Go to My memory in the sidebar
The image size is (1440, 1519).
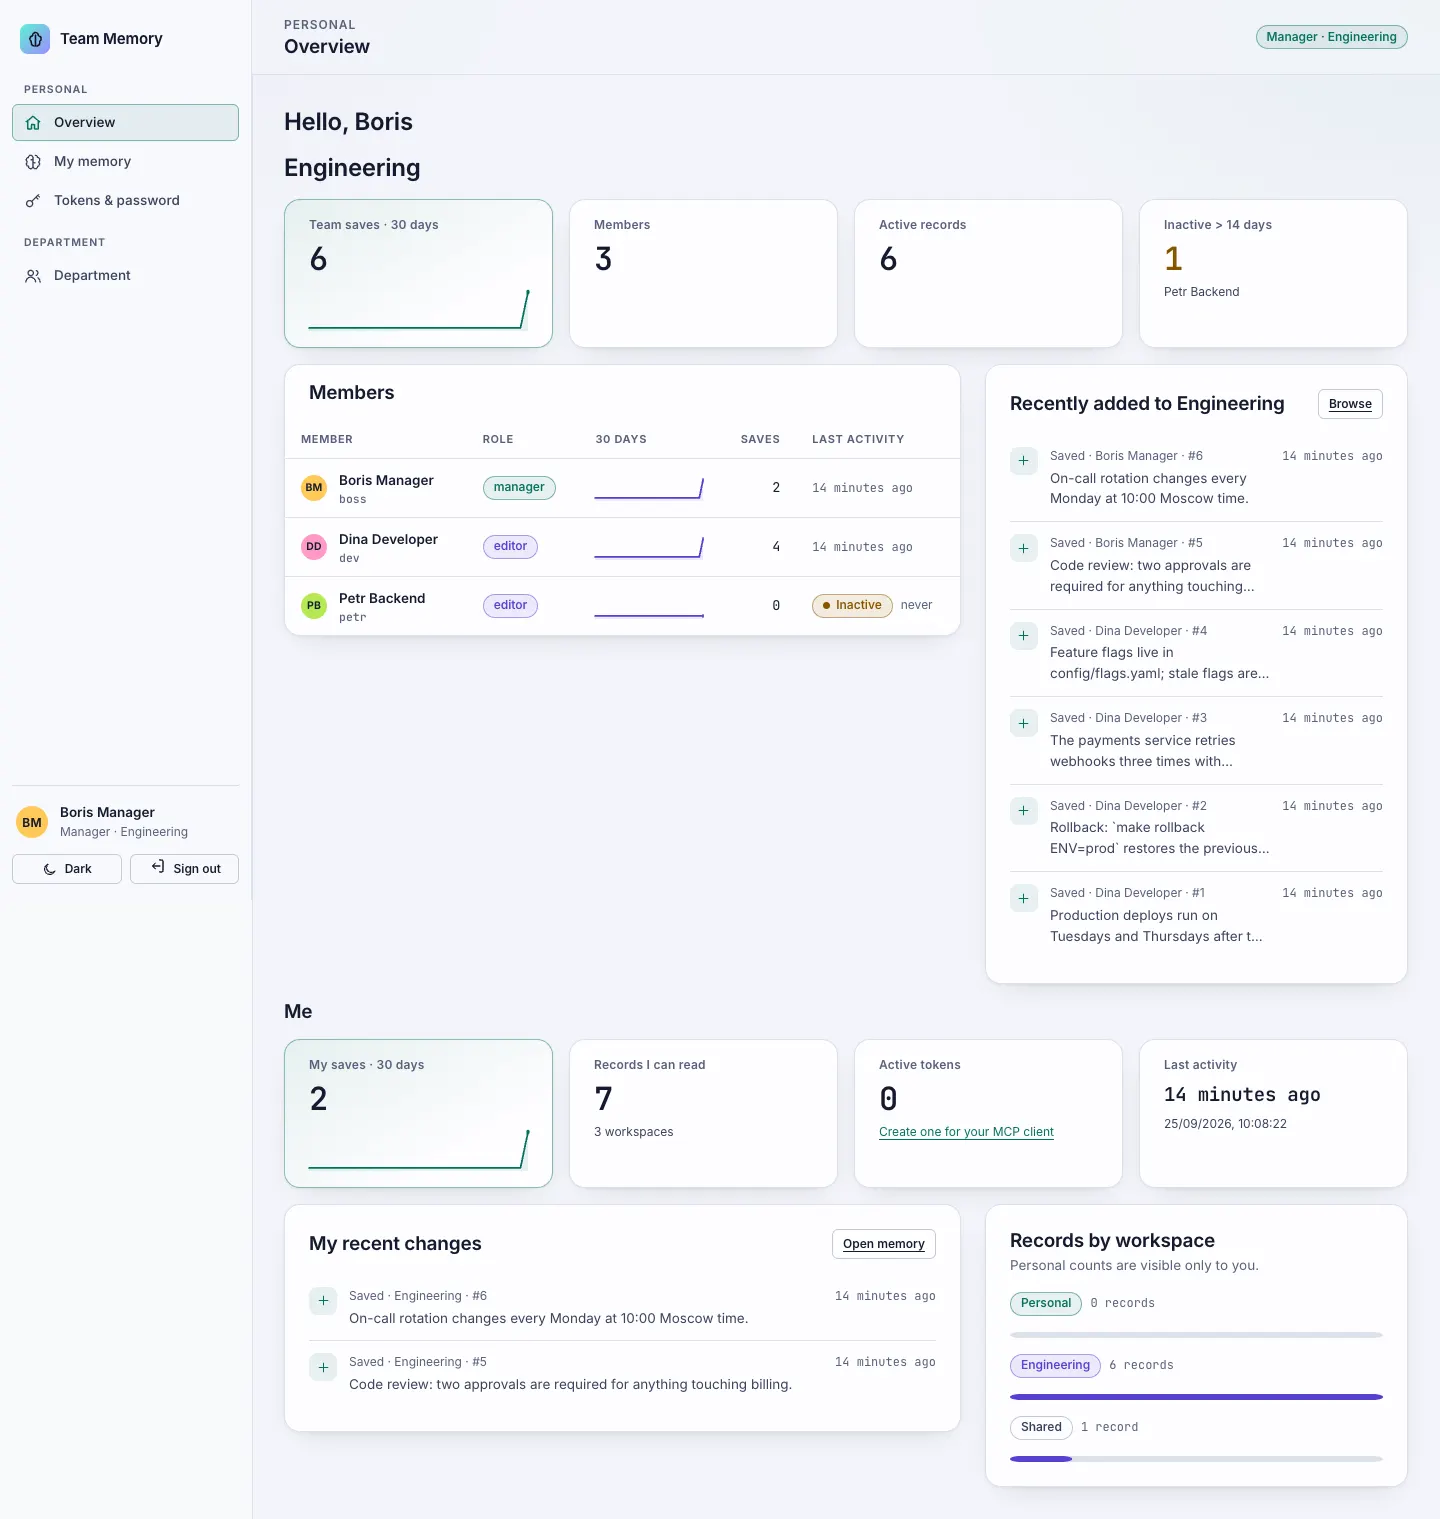point(125,162)
